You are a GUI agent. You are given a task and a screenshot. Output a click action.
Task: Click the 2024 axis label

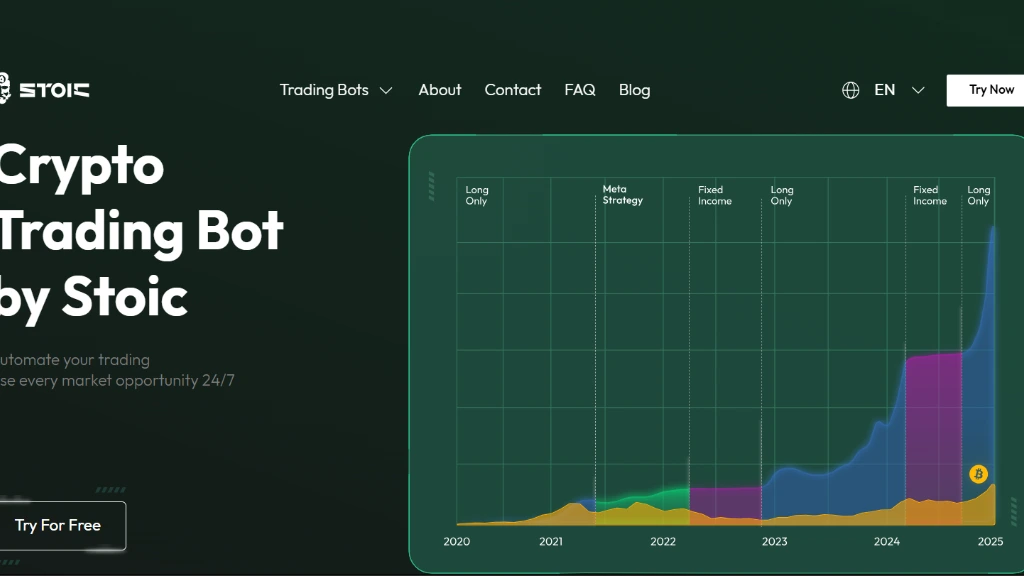(x=887, y=541)
